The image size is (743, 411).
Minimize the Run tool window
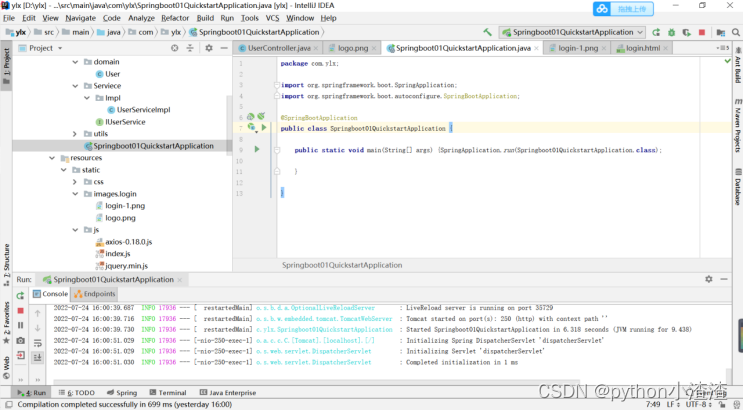tap(724, 279)
